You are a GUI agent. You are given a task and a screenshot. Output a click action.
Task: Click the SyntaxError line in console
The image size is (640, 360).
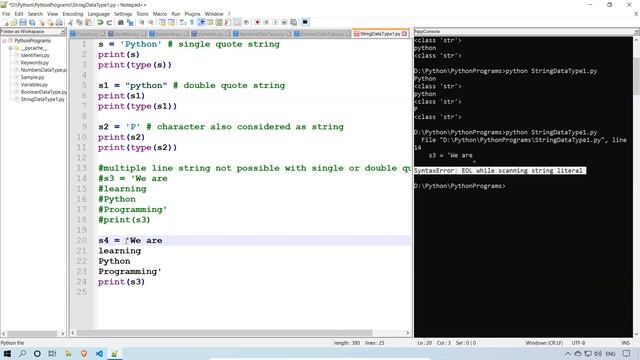coord(500,171)
